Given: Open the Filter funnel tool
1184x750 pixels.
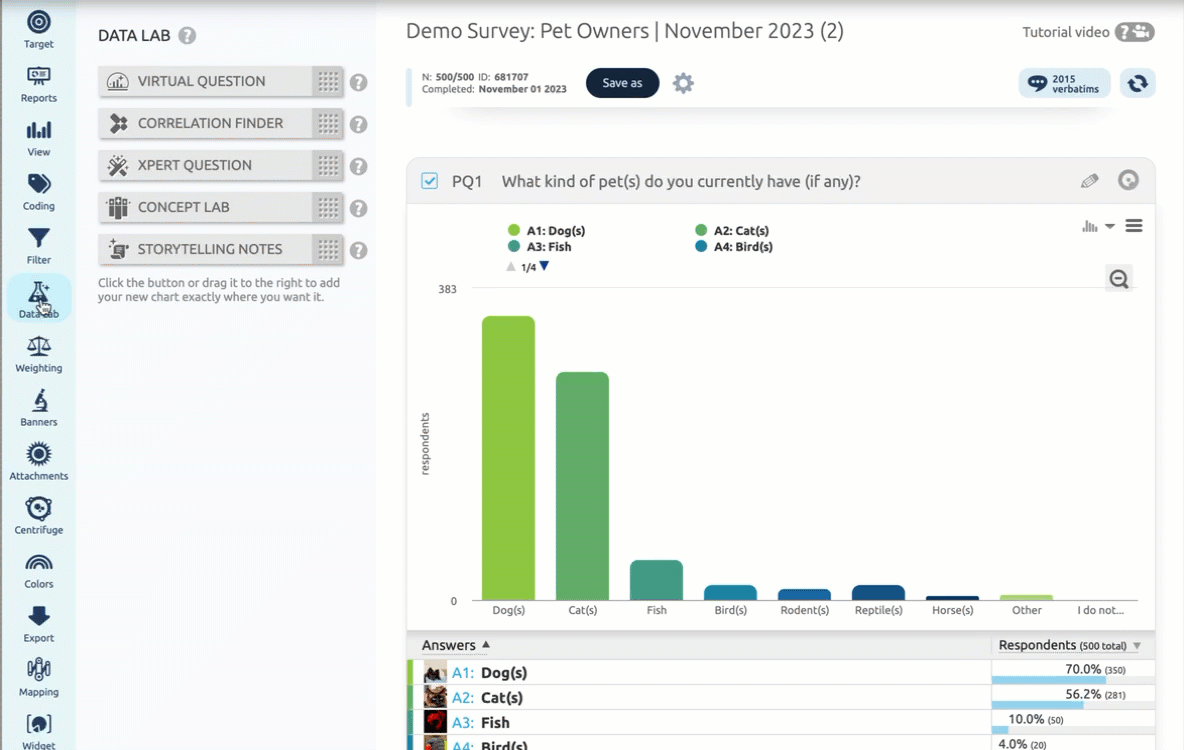Looking at the screenshot, I should [39, 245].
